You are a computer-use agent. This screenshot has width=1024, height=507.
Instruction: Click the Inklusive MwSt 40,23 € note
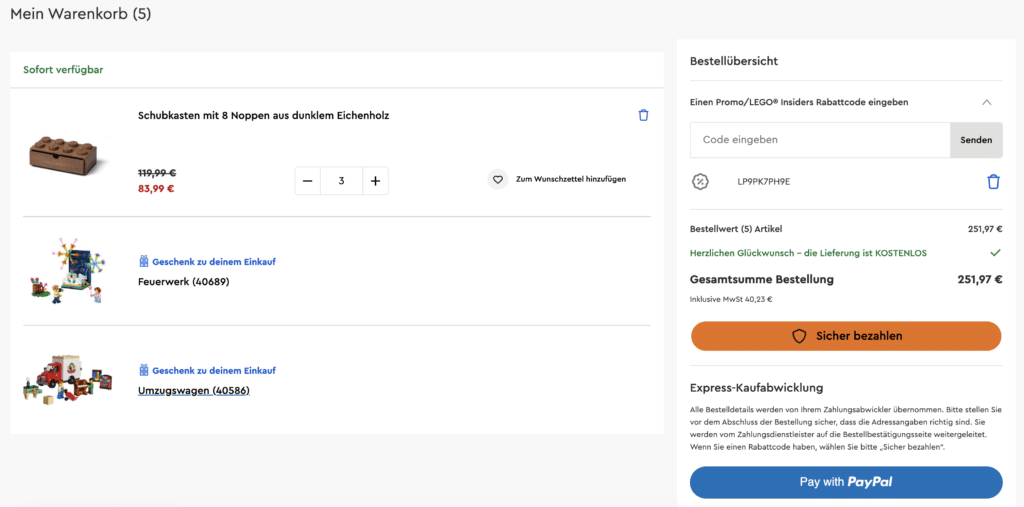[x=731, y=300]
